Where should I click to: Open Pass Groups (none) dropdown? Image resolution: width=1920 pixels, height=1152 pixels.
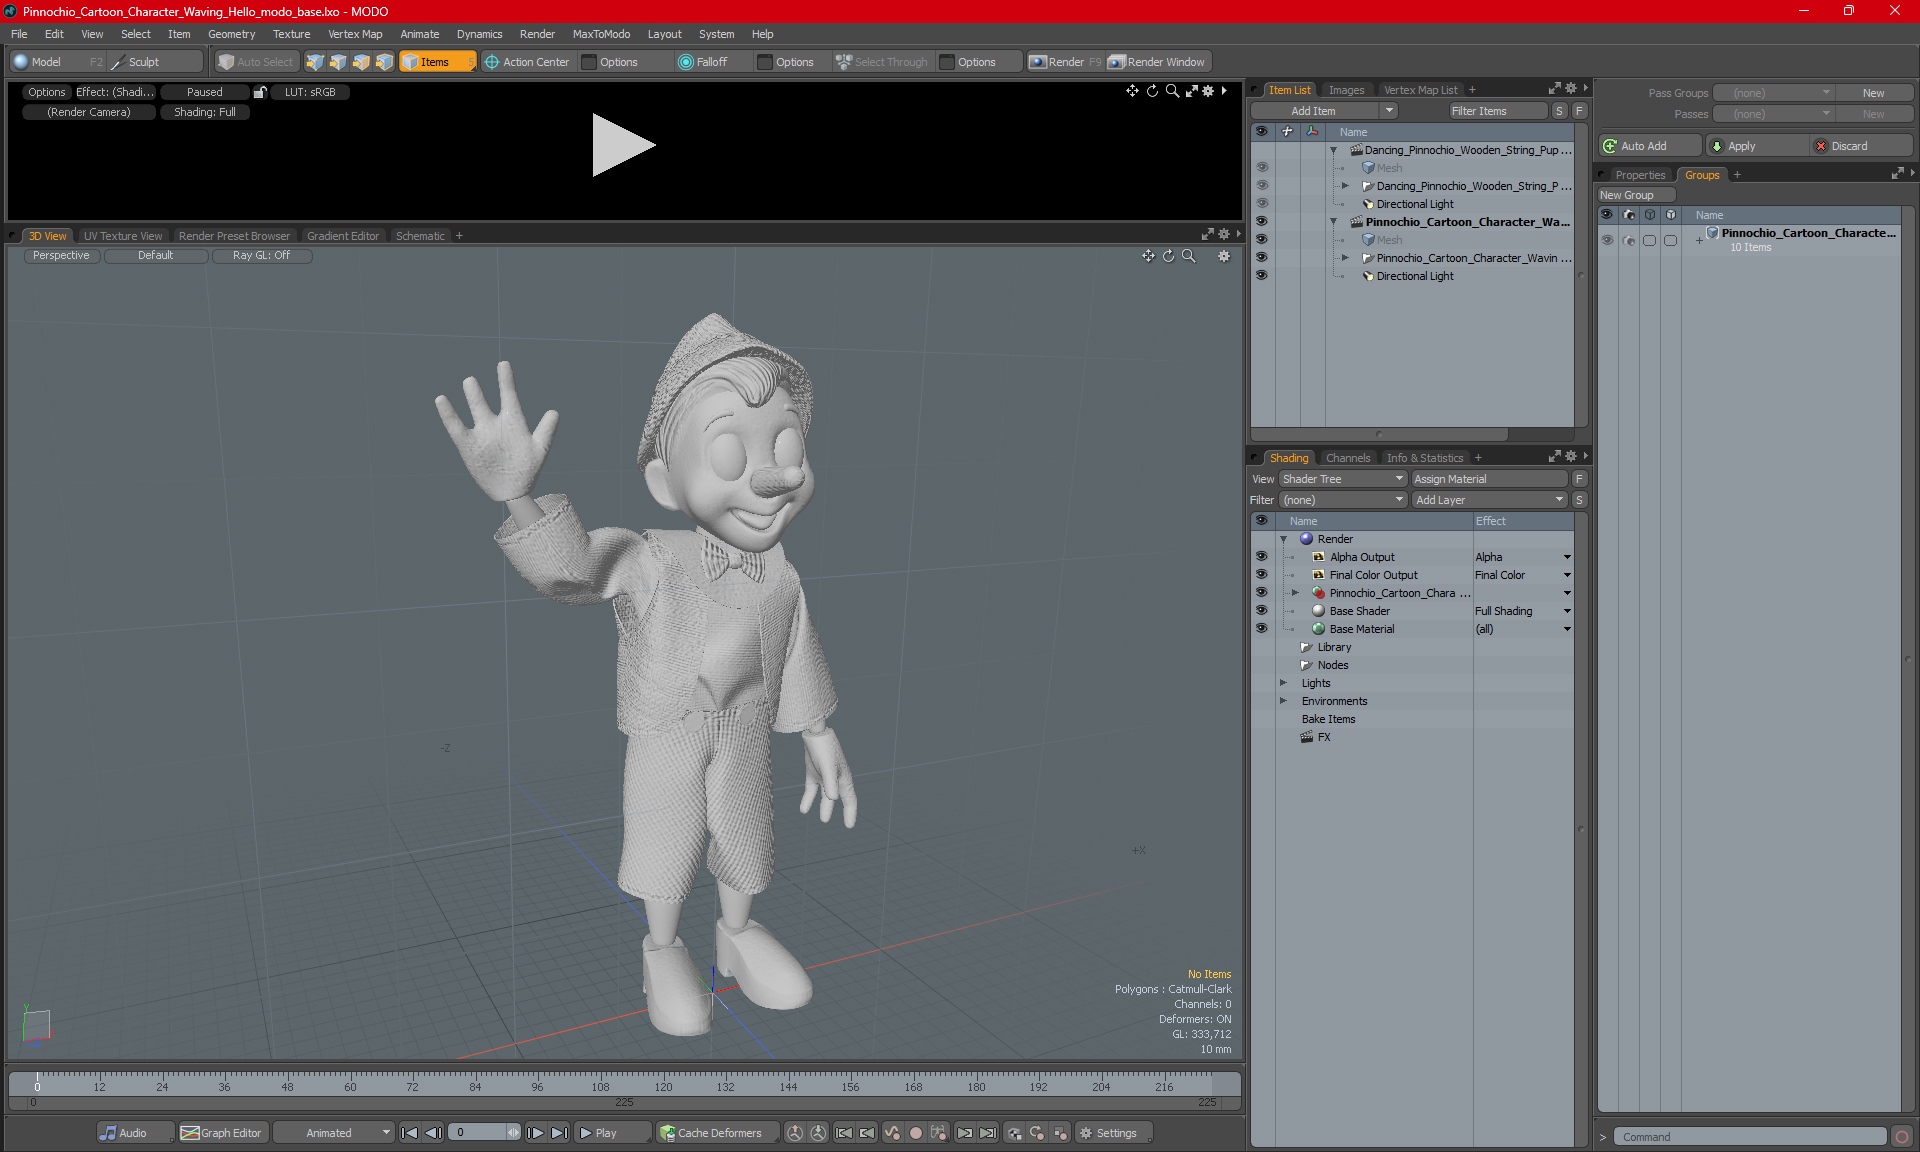click(x=1773, y=93)
